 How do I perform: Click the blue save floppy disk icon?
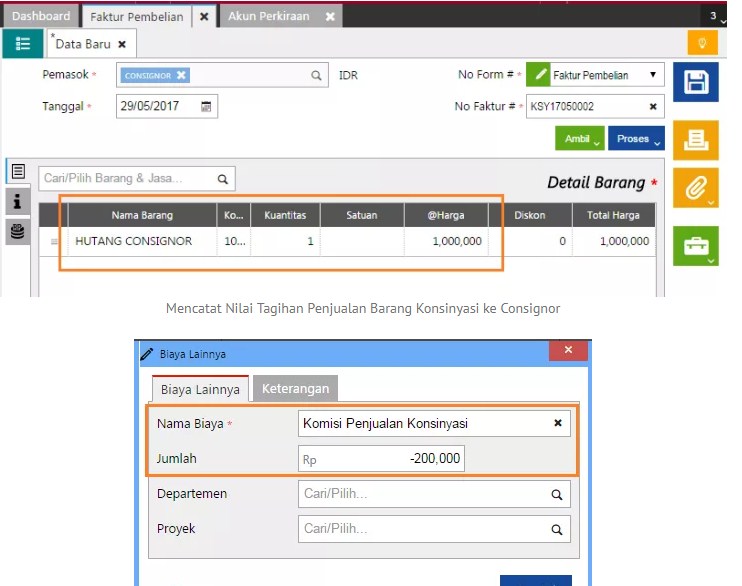[695, 82]
